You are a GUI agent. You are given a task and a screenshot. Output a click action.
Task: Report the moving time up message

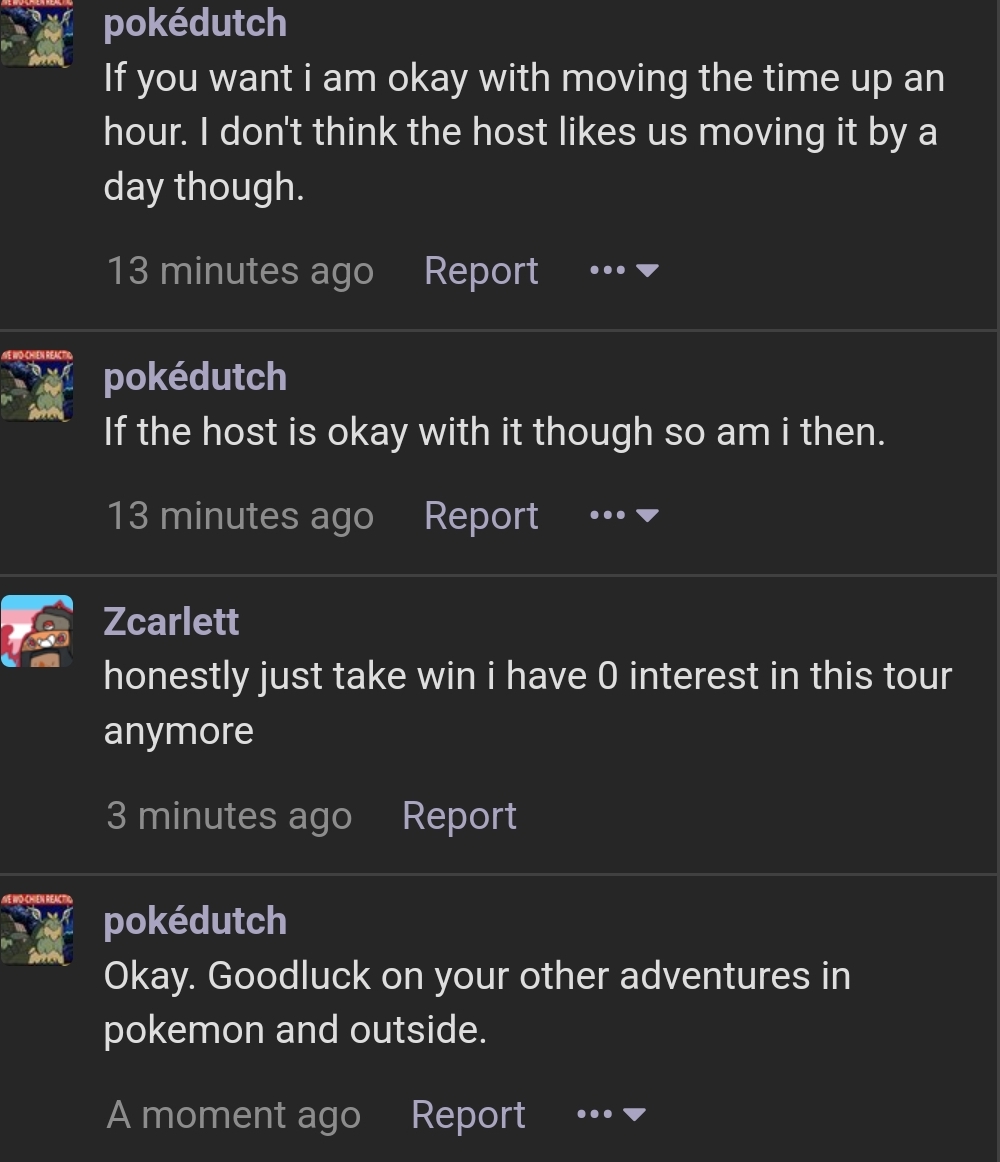(x=481, y=270)
